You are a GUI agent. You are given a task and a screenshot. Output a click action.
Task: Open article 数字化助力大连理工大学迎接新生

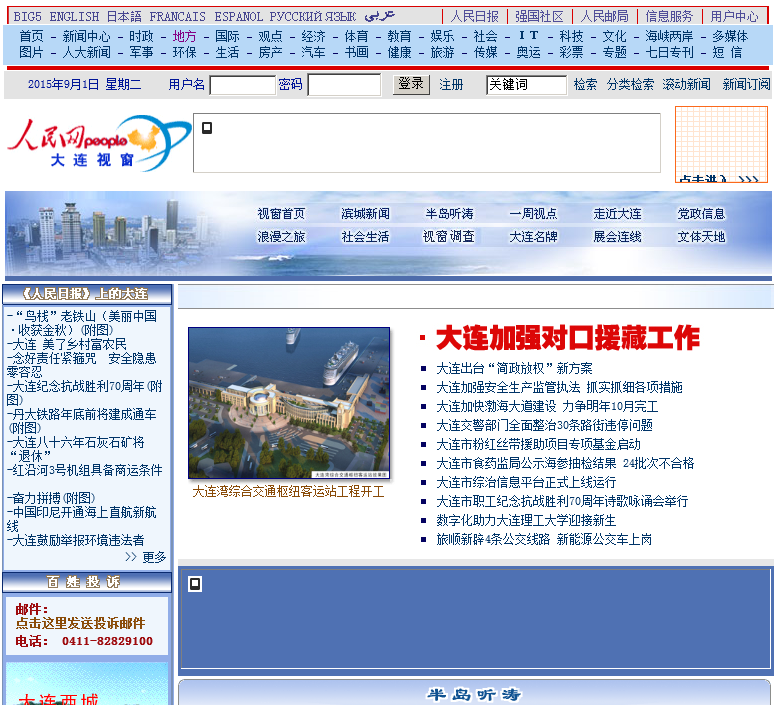(x=526, y=520)
